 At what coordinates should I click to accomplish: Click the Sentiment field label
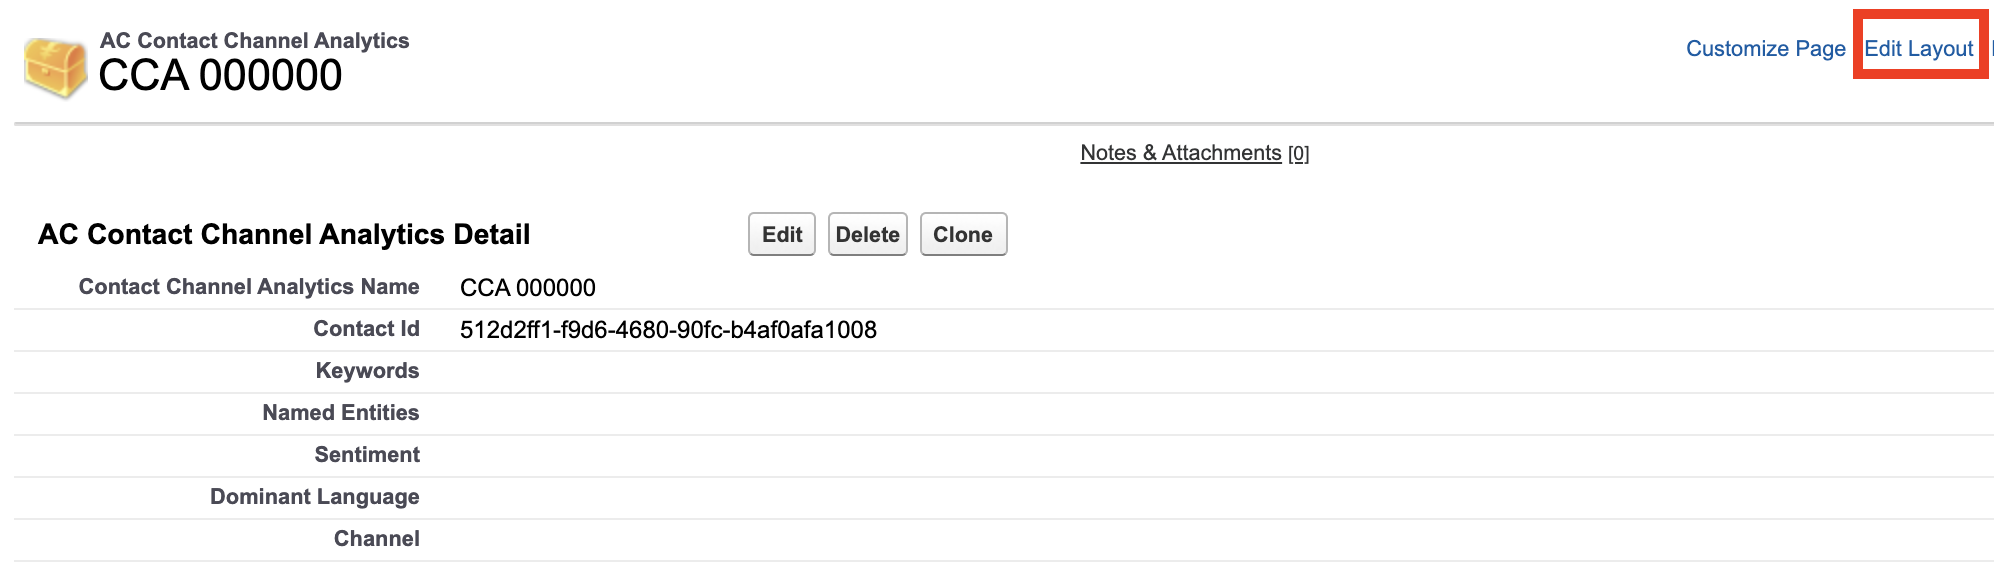[367, 455]
